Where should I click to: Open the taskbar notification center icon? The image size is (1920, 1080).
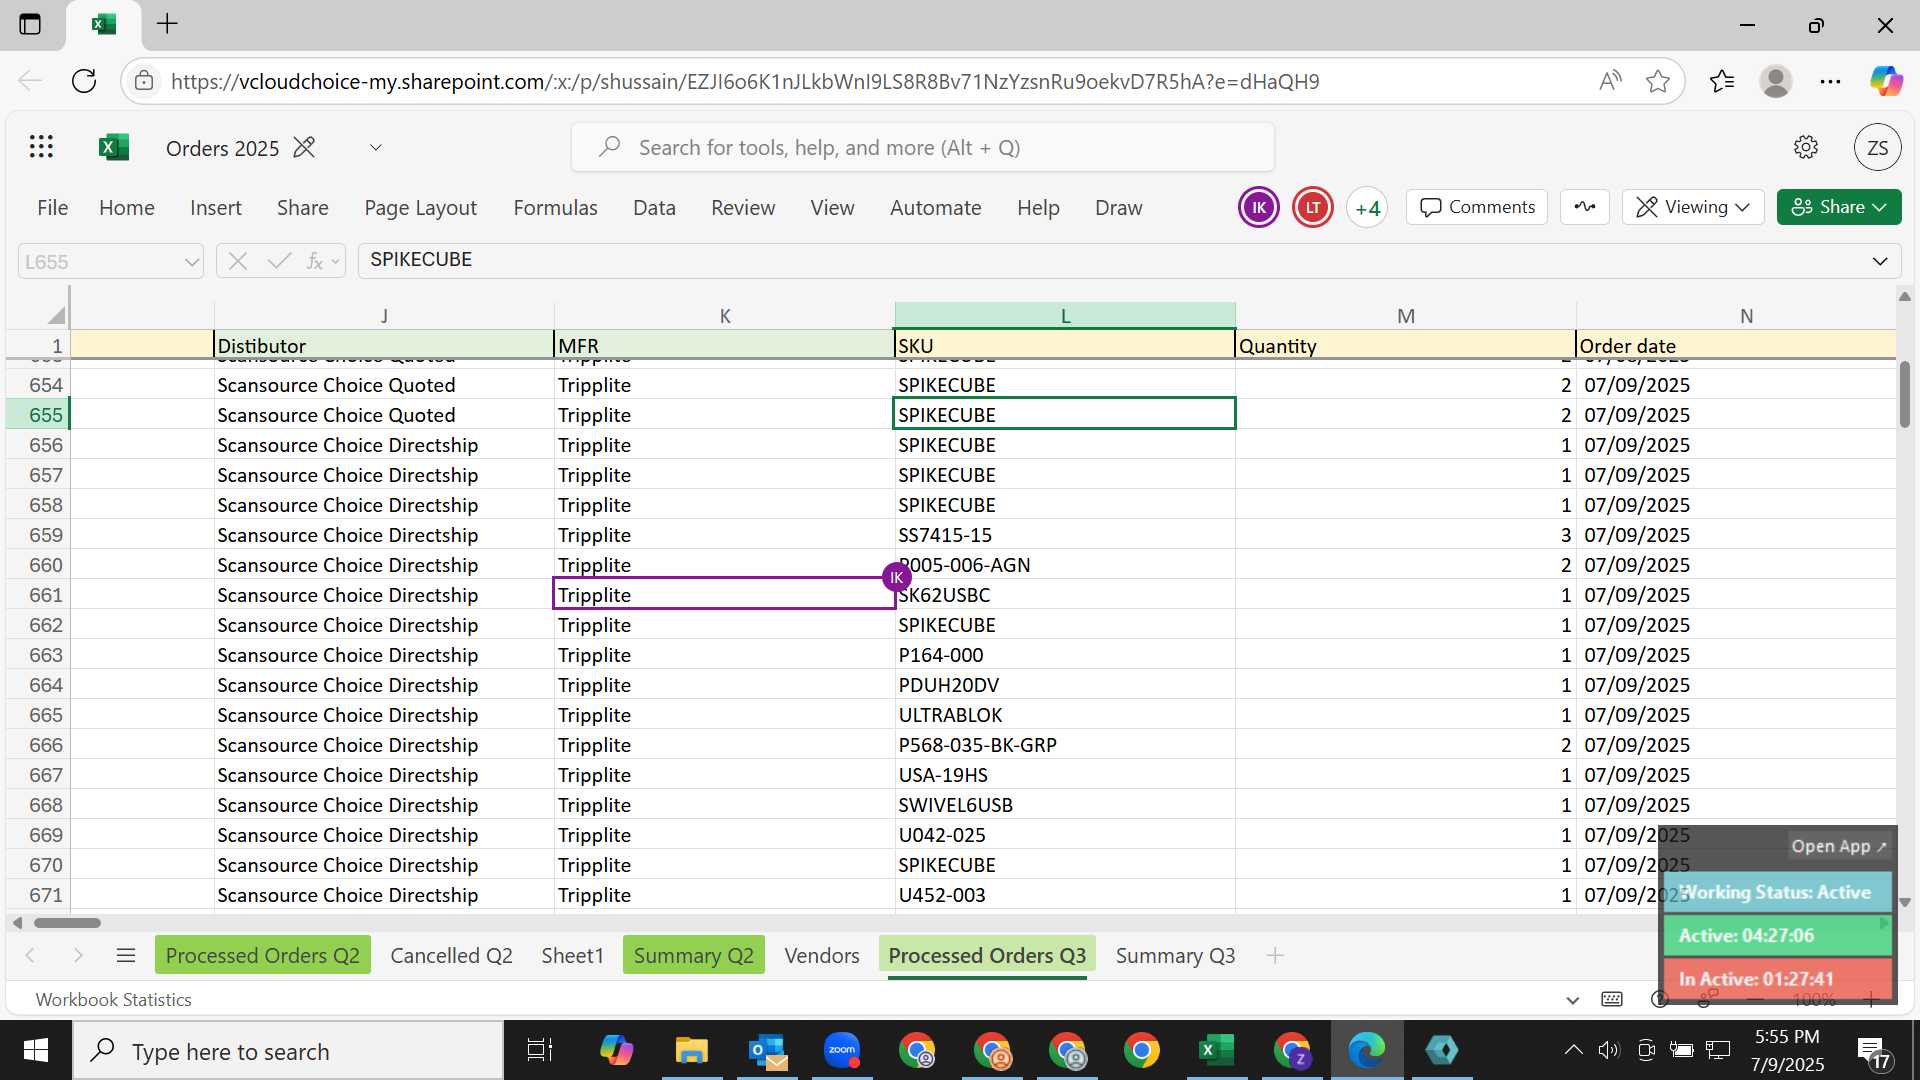tap(1874, 1052)
